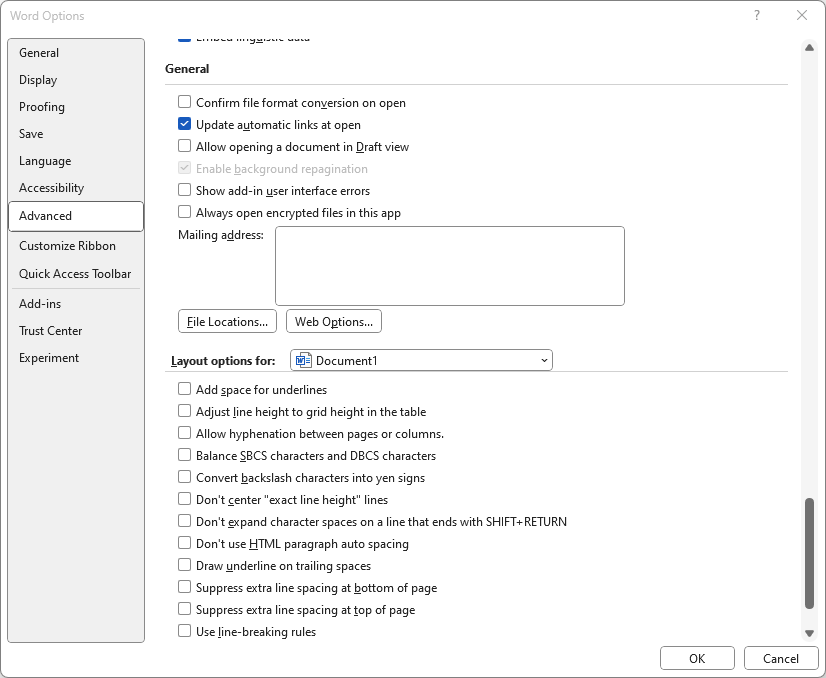This screenshot has width=826, height=678.
Task: Click inside the Mailing address text box
Action: coord(449,265)
